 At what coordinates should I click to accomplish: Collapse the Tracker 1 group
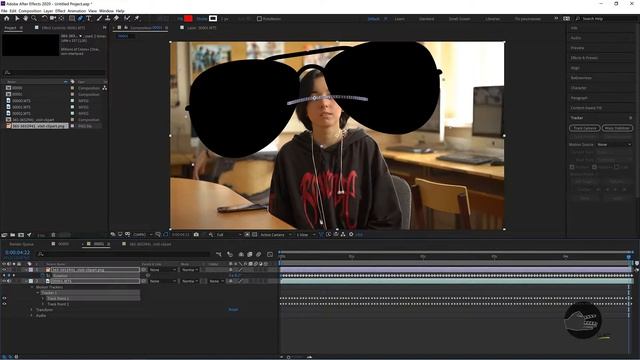tap(38, 293)
